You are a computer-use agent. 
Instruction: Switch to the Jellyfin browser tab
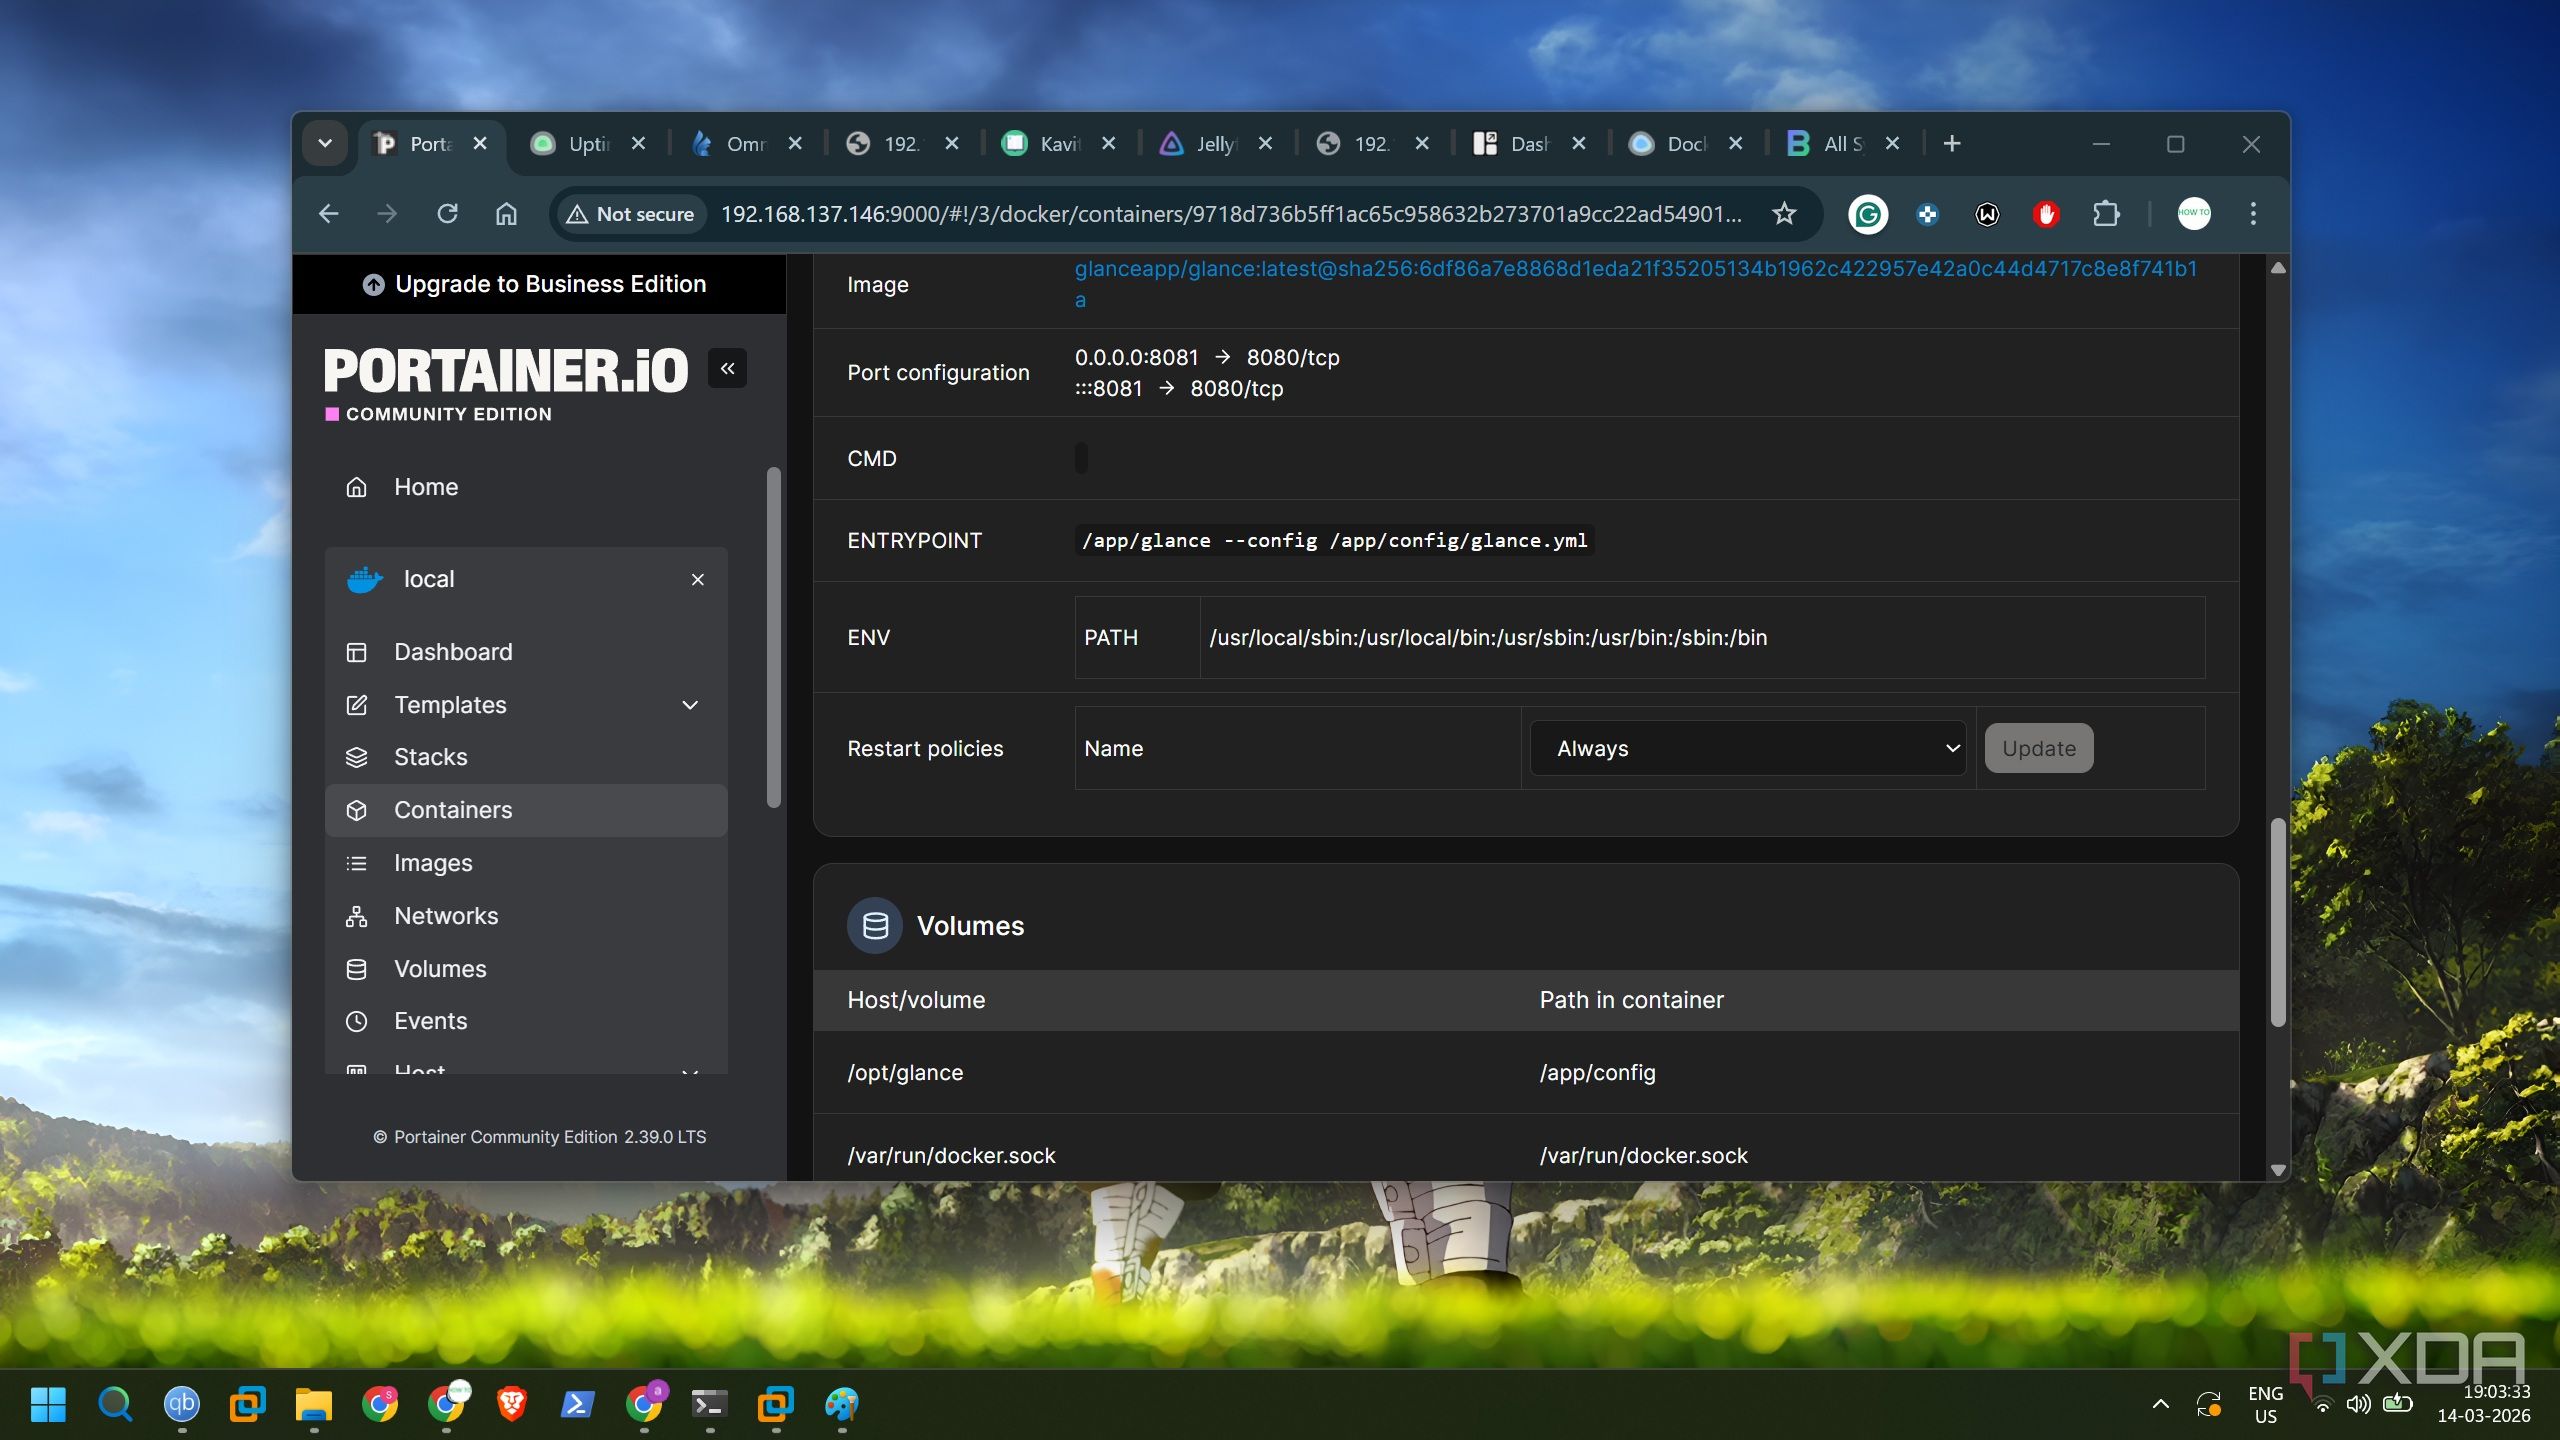point(1215,144)
